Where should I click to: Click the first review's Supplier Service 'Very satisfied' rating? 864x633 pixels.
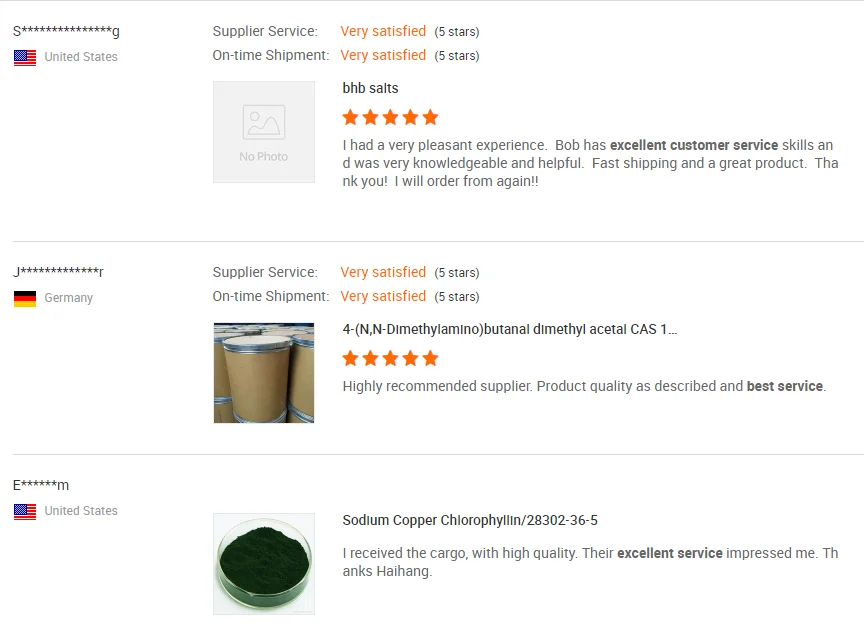[x=383, y=31]
